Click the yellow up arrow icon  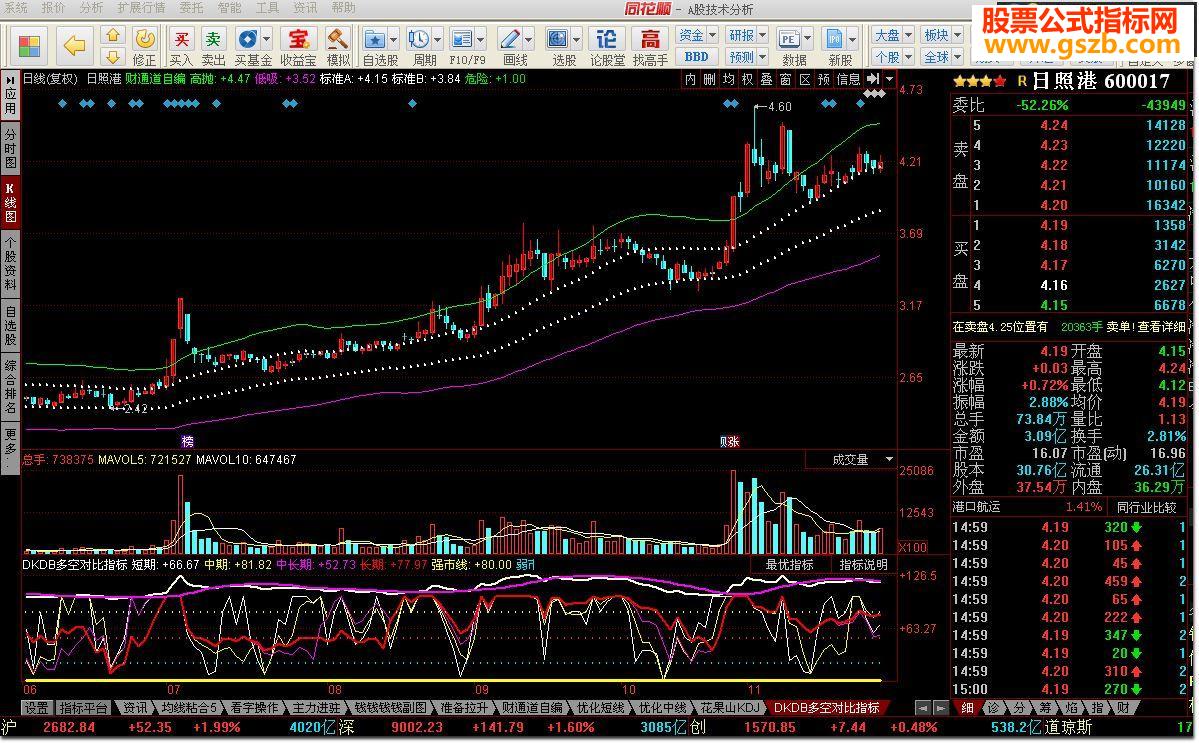tap(112, 36)
